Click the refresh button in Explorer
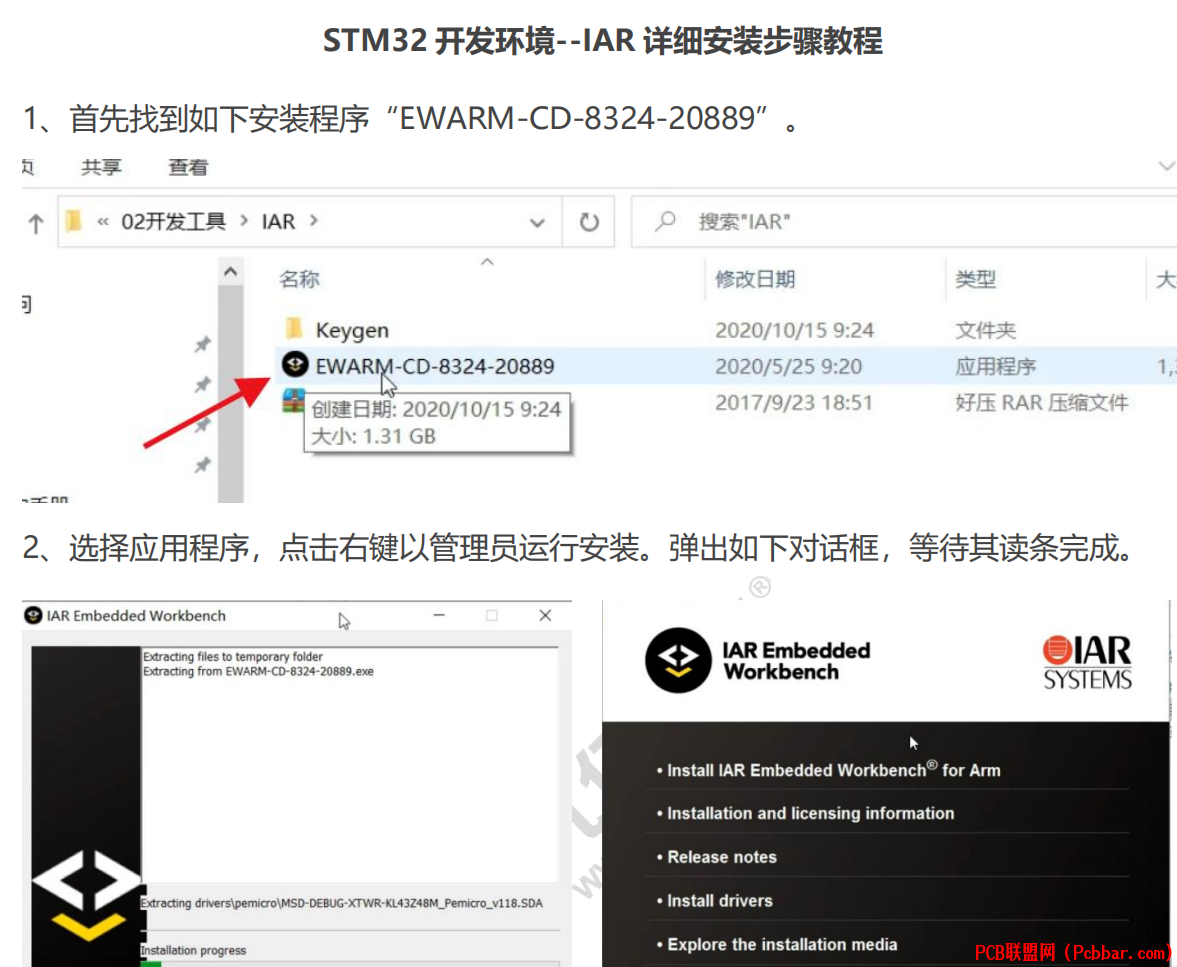 pyautogui.click(x=589, y=222)
